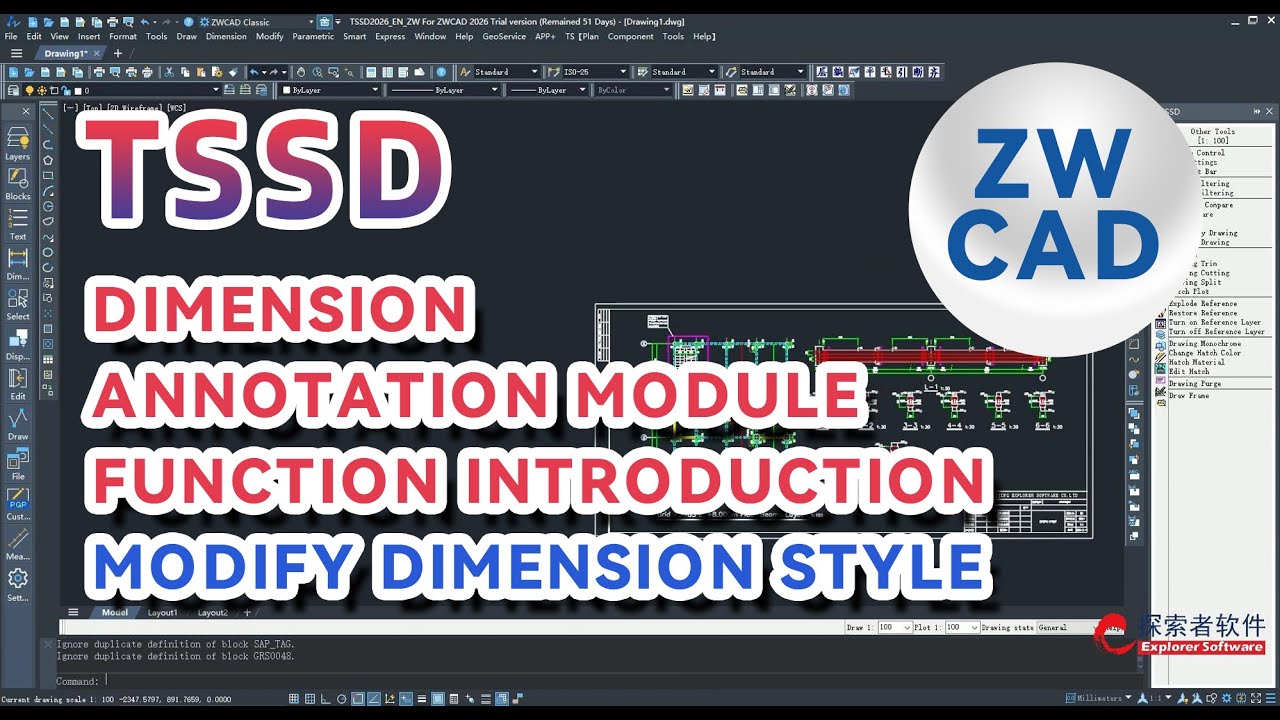Screen dimensions: 1280x720
Task: Click Drawing Purge in TSSD panel
Action: 1195,384
